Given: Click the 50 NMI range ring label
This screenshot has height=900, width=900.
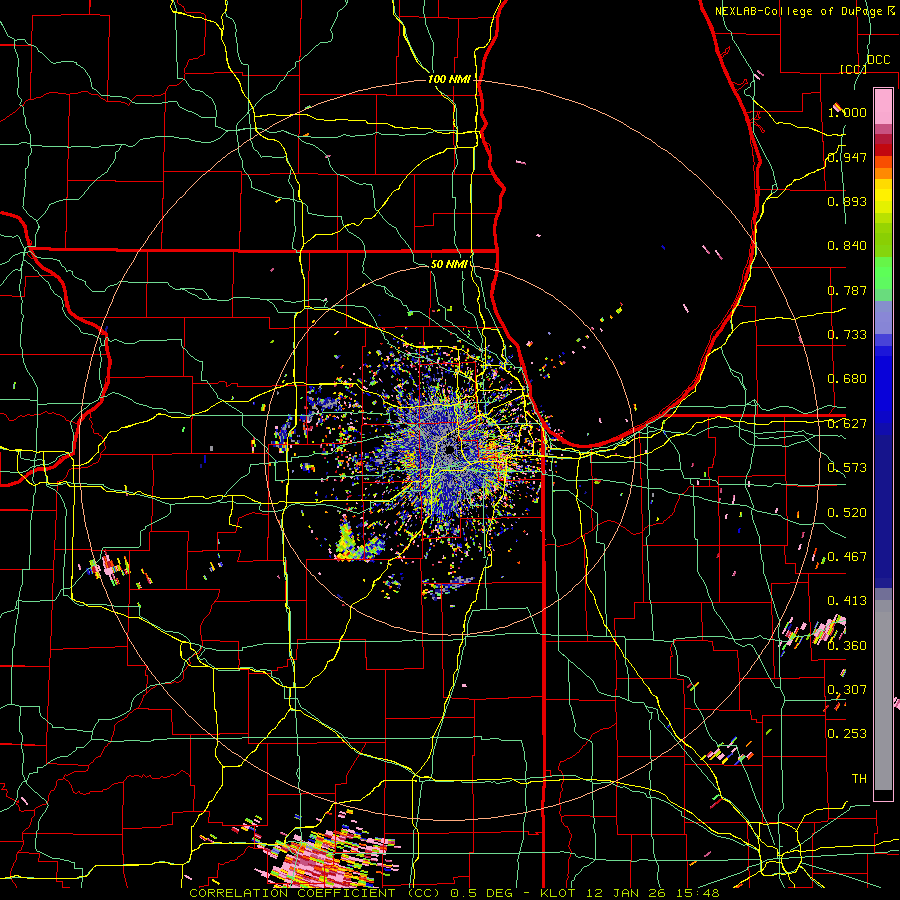Looking at the screenshot, I should click(x=449, y=264).
